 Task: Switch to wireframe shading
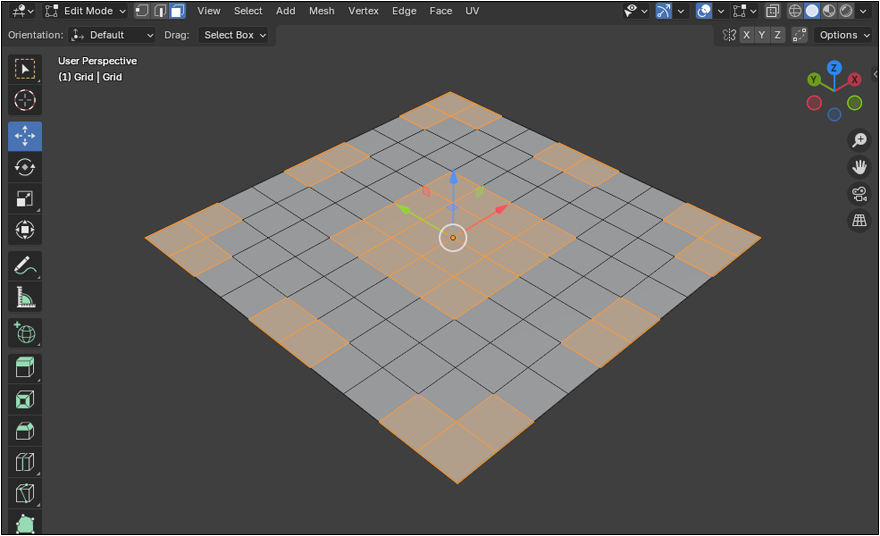tap(795, 11)
